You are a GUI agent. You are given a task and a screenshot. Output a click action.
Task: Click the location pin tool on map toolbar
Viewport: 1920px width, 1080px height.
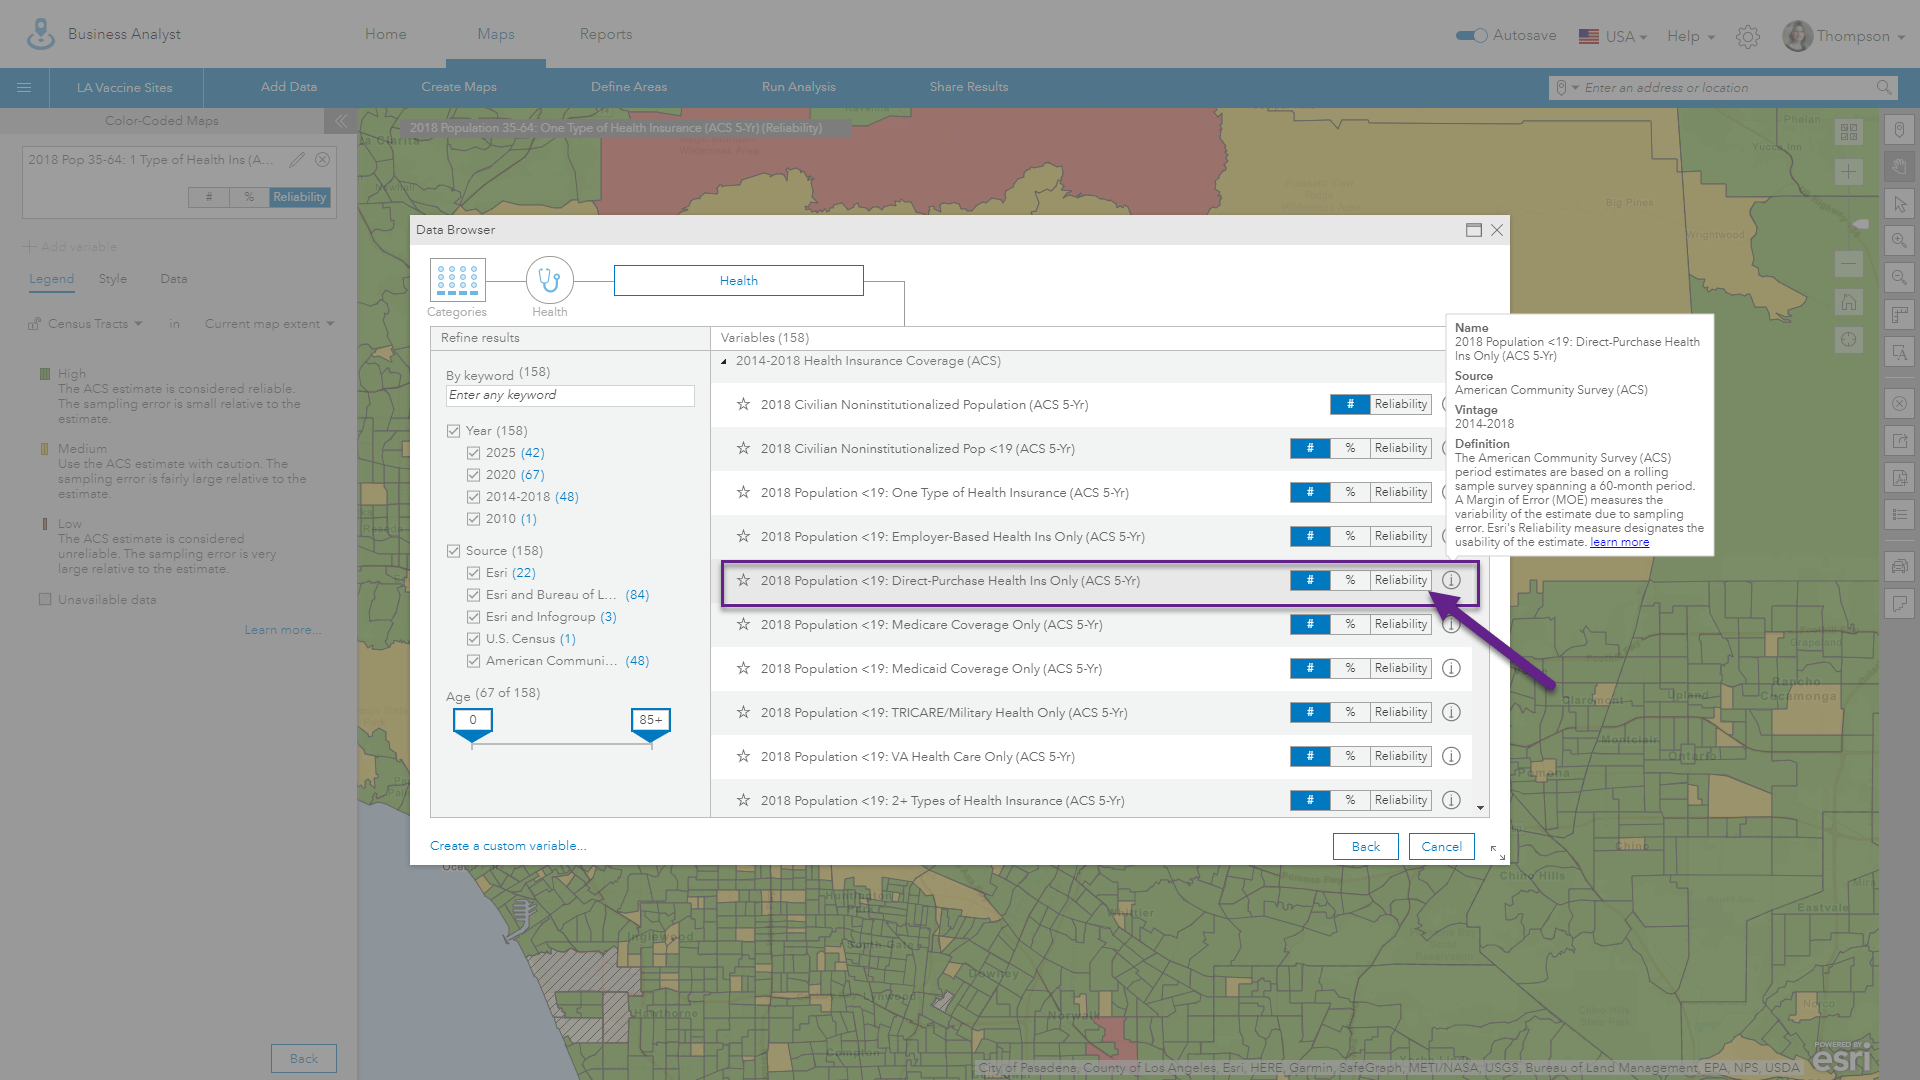pos(1899,129)
